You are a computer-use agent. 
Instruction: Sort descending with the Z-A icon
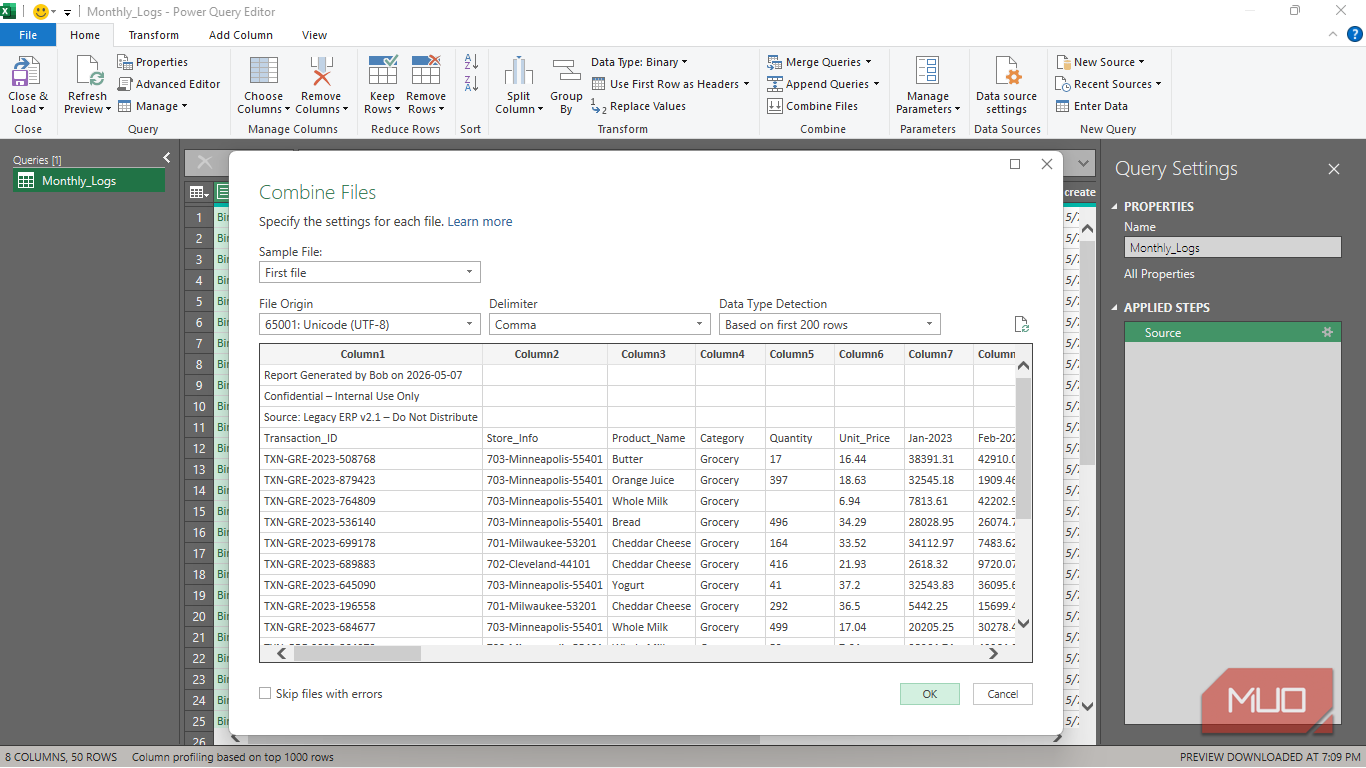coord(471,84)
